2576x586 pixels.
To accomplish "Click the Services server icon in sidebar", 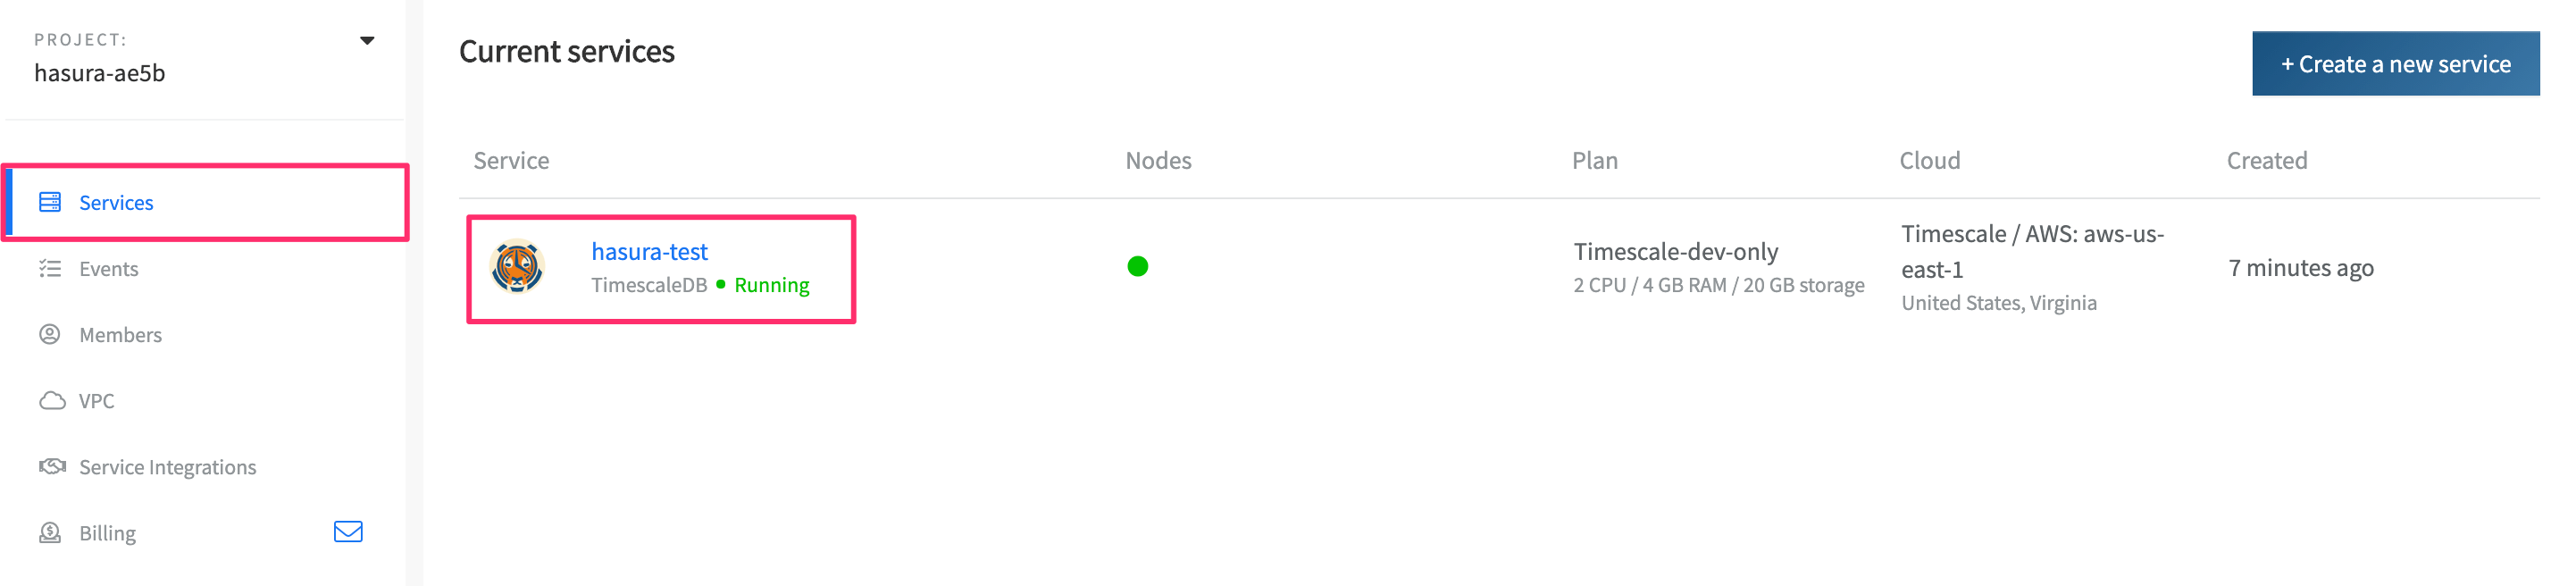I will [50, 202].
